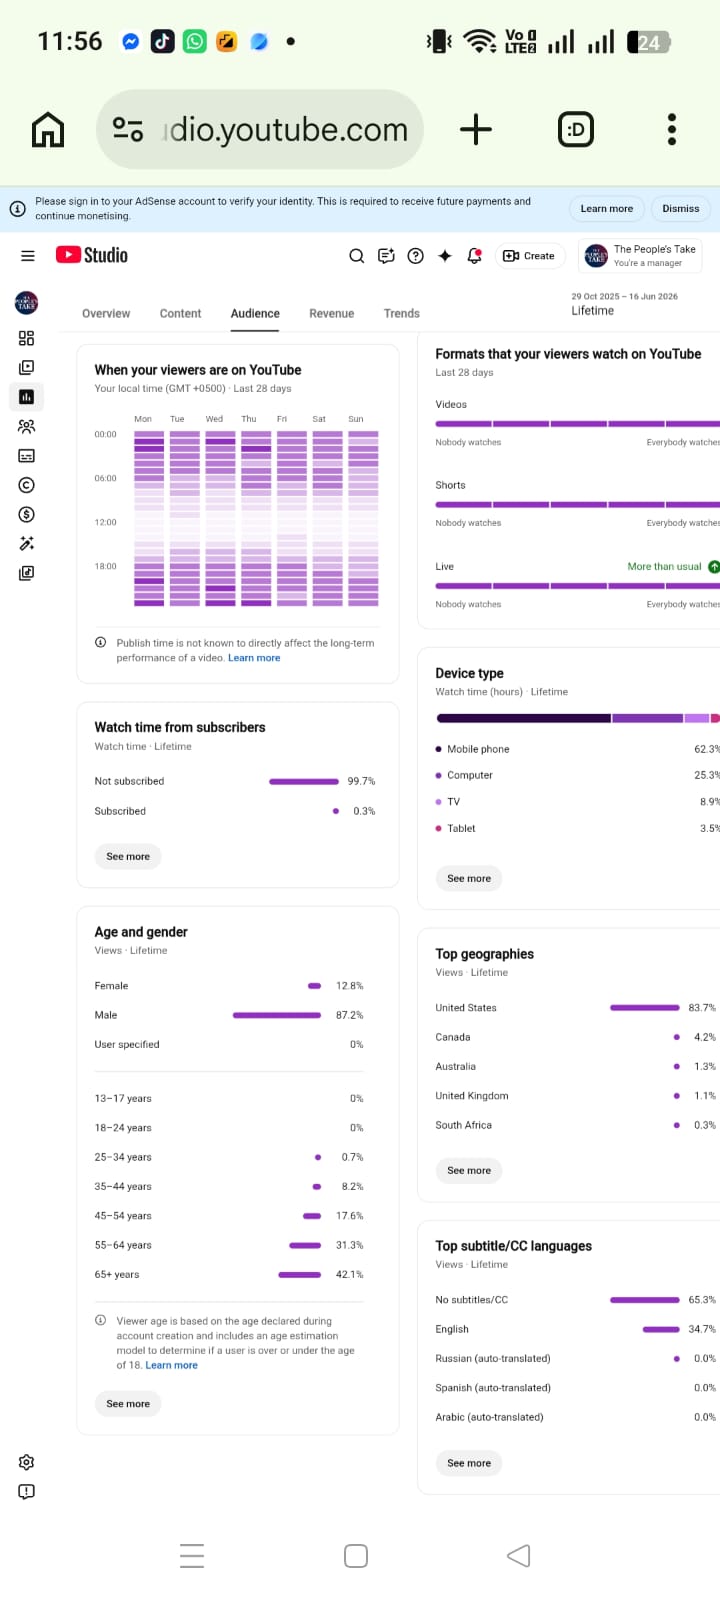Open The People's Take channel switcher
Image resolution: width=720 pixels, height=1600 pixels.
[640, 256]
